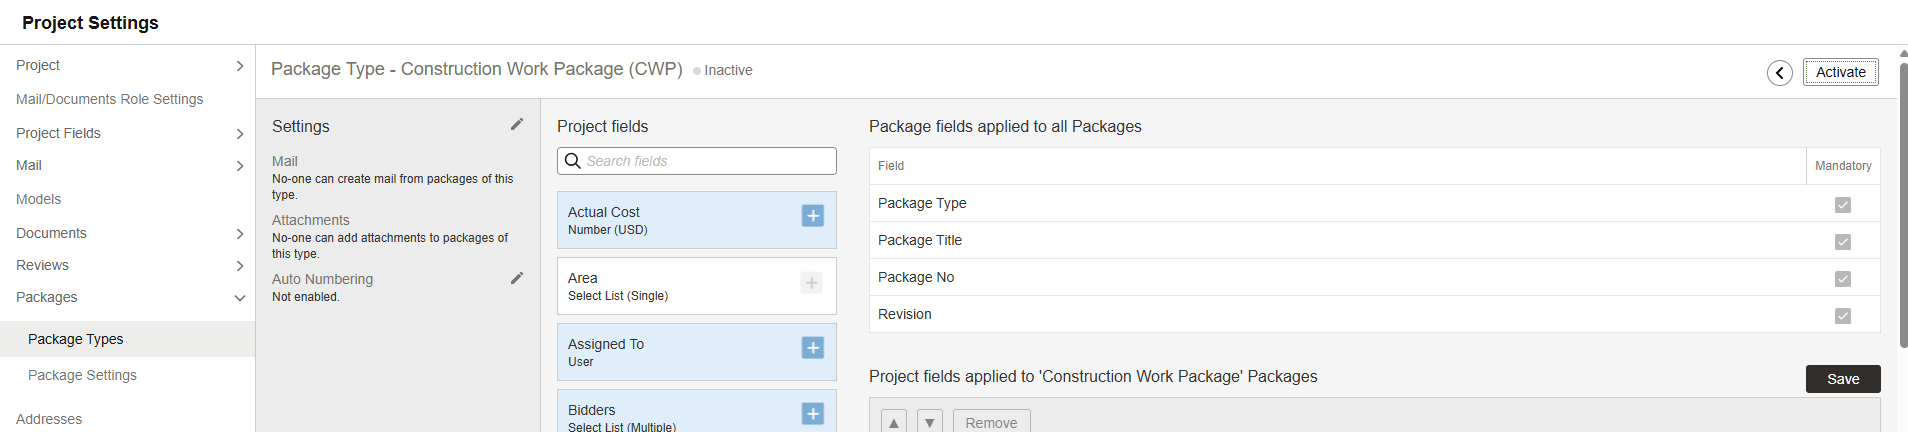Edit Settings with the pencil icon
The width and height of the screenshot is (1908, 432).
(x=517, y=124)
